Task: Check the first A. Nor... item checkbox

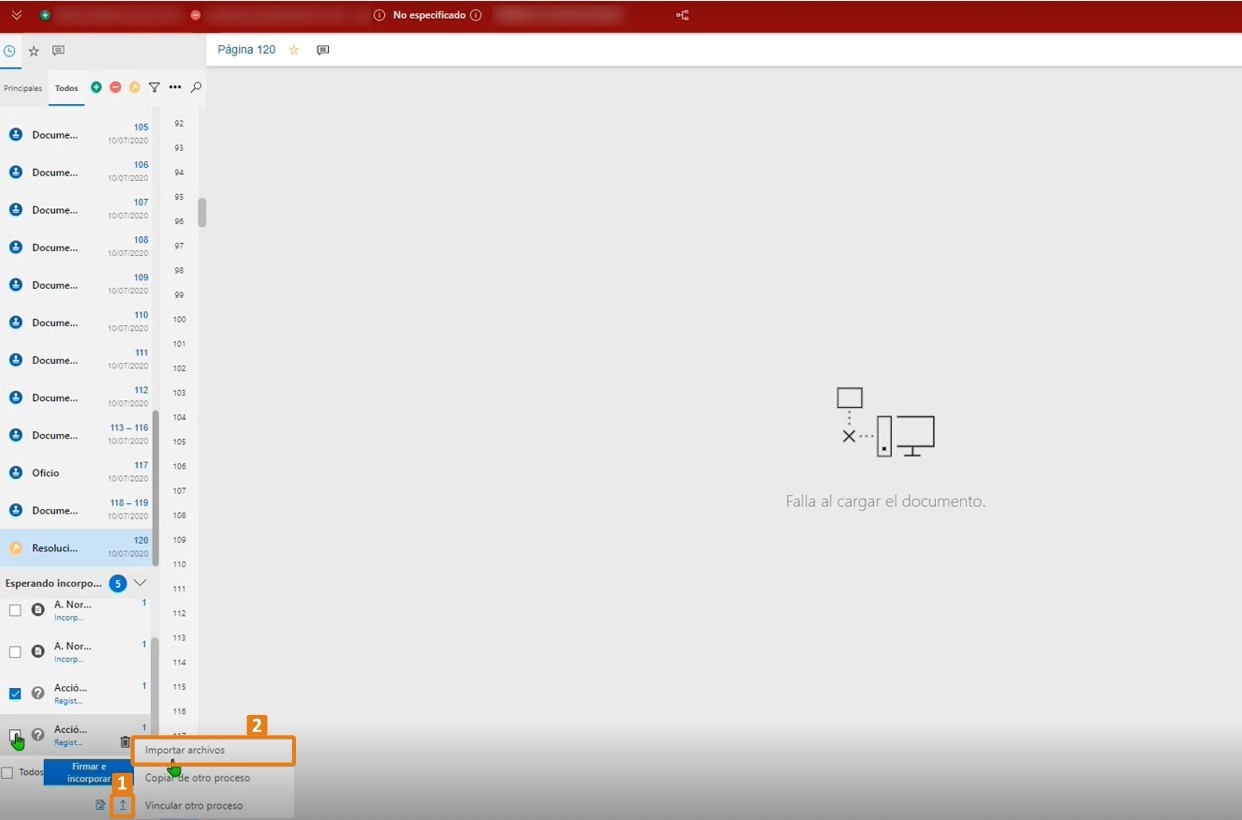Action: click(x=15, y=610)
